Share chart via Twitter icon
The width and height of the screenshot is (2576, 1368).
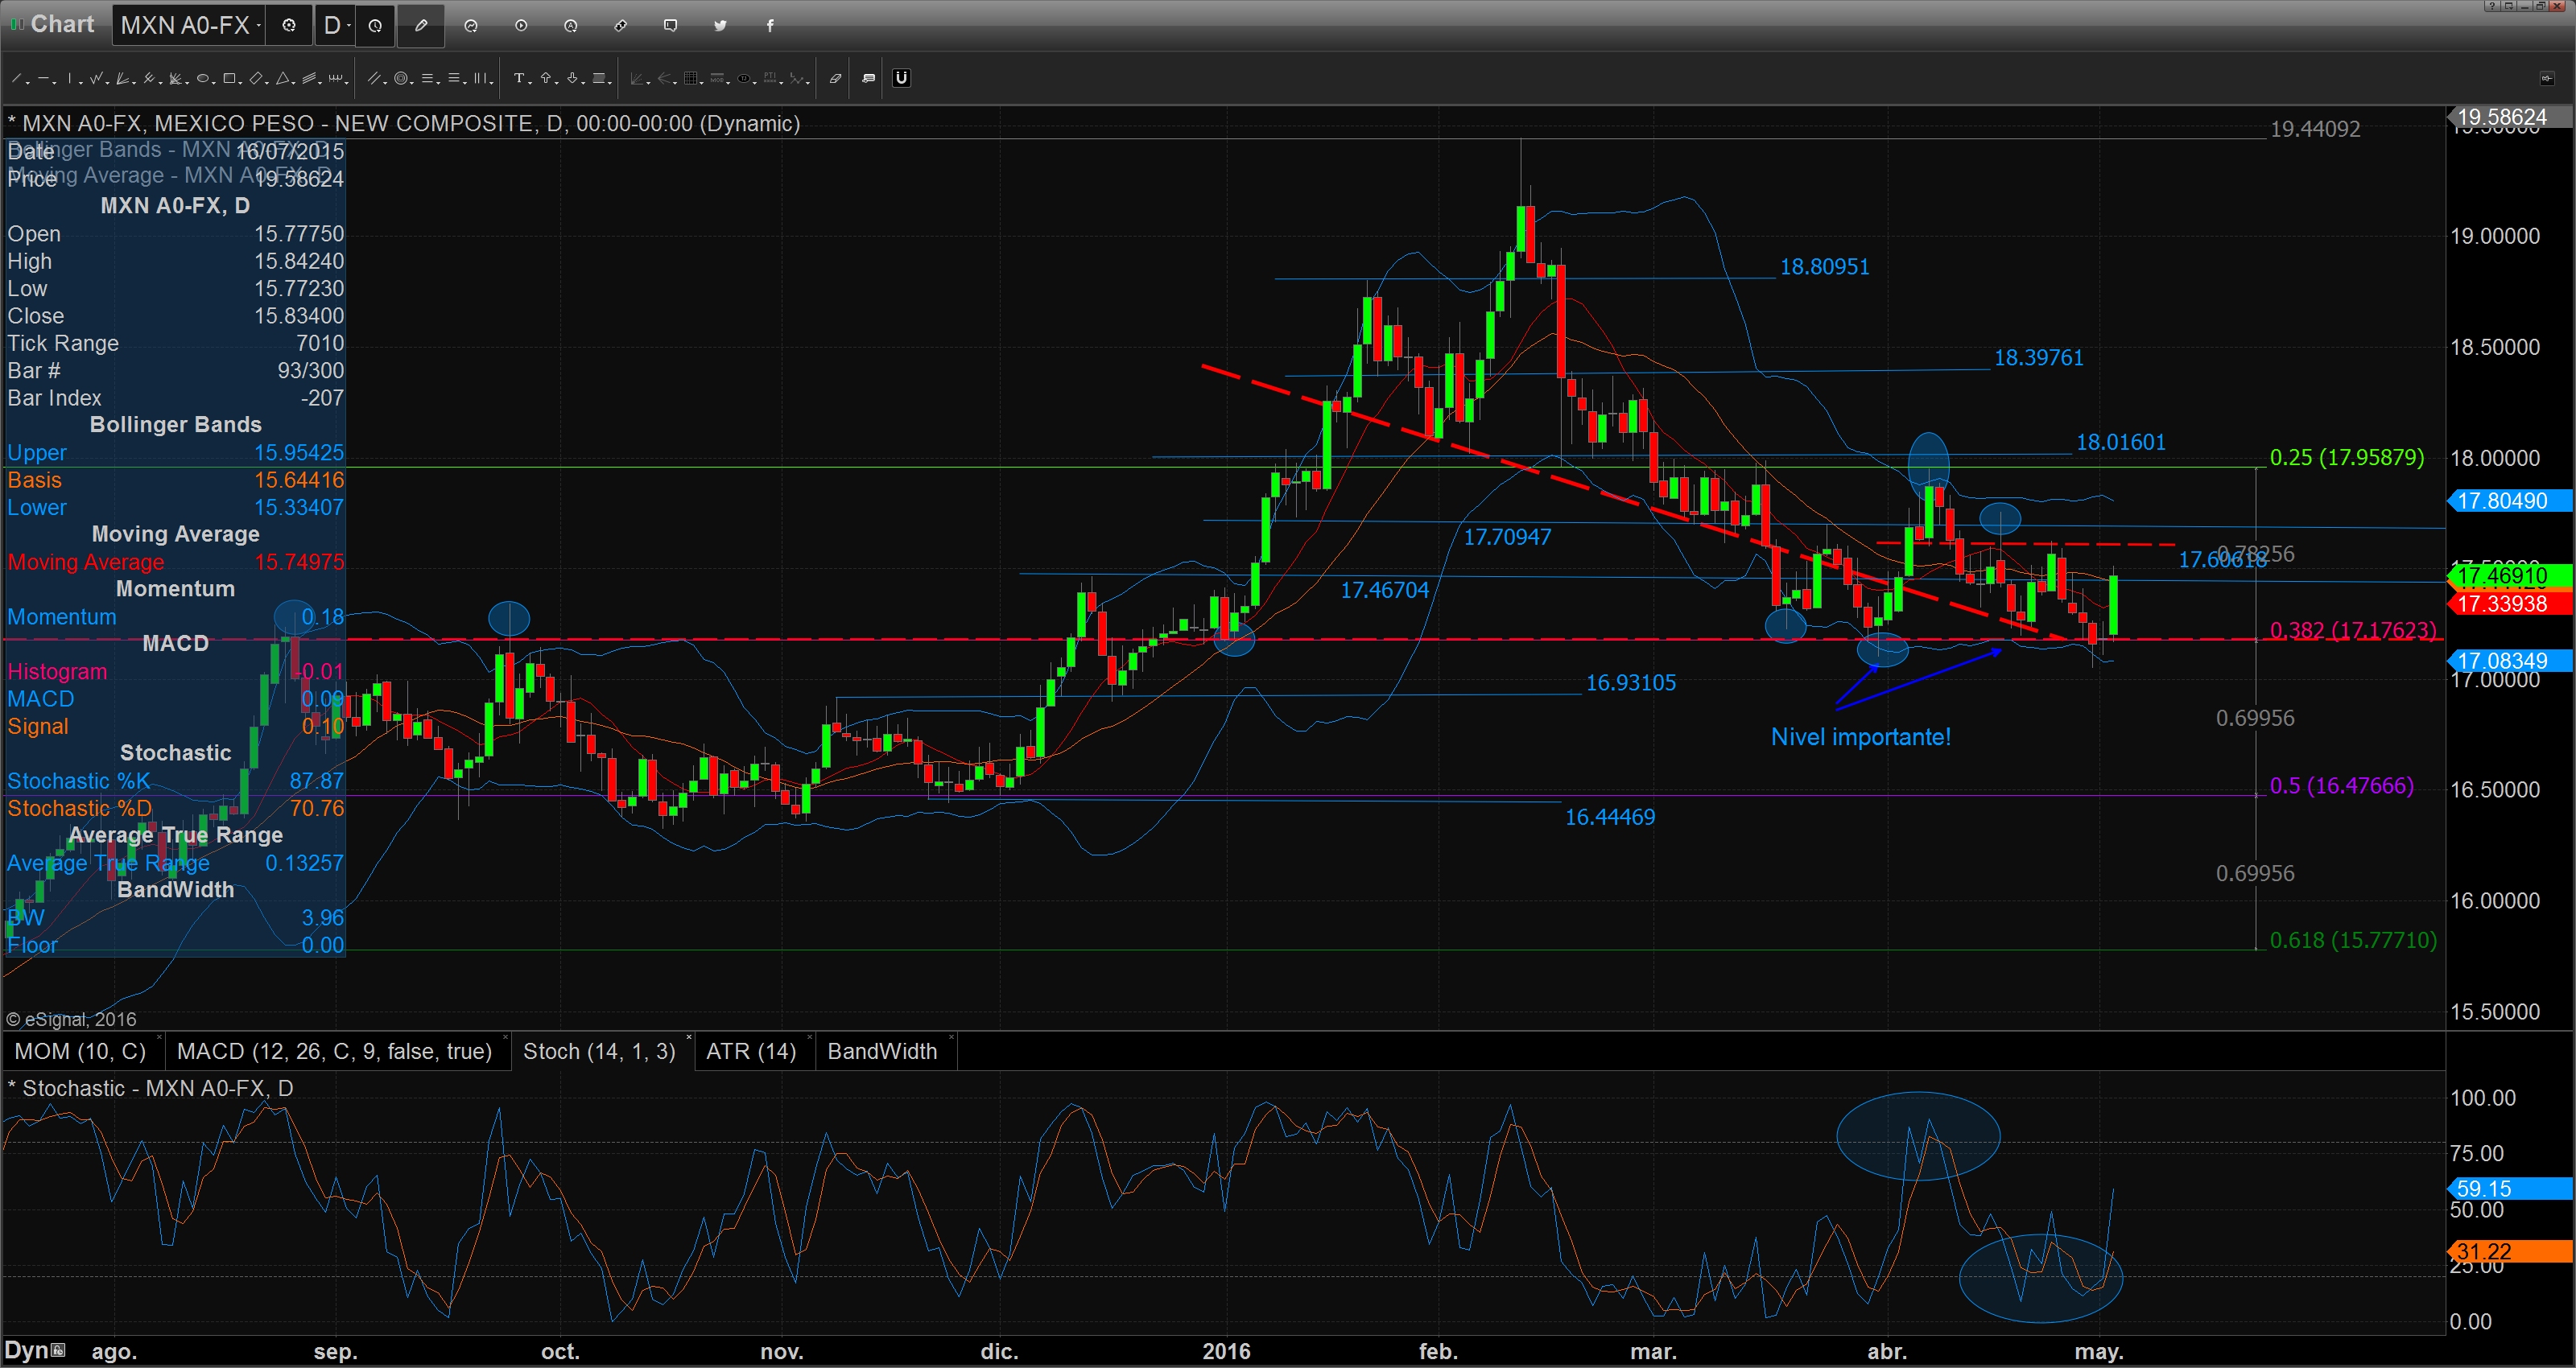tap(720, 25)
